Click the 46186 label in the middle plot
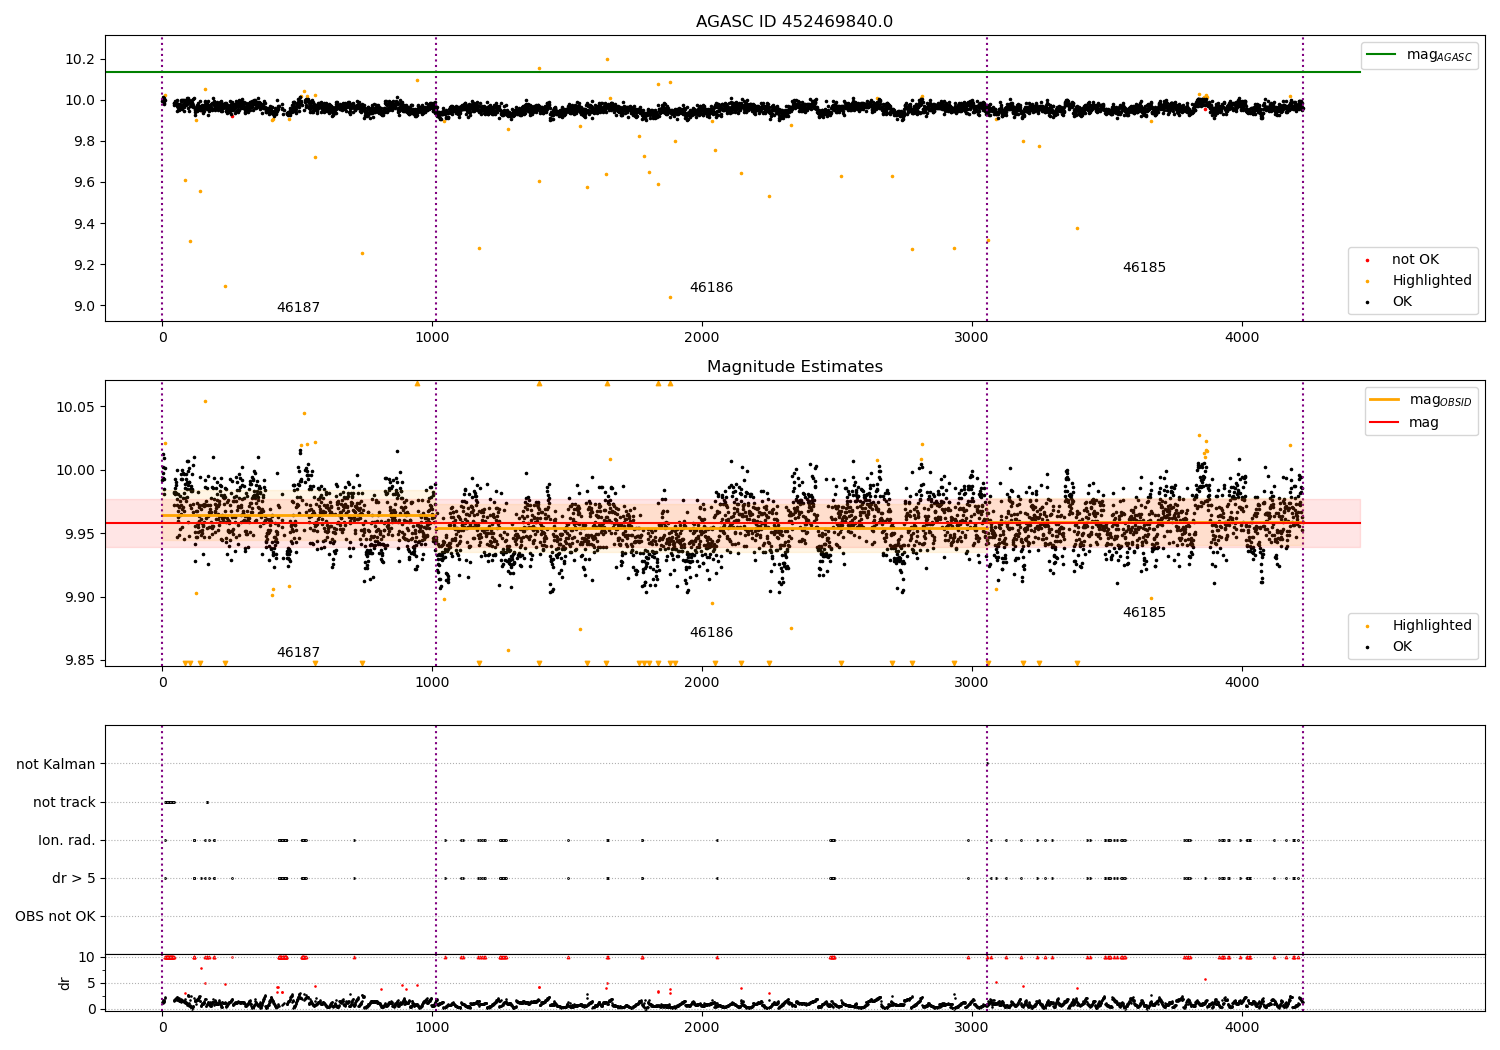This screenshot has height=1050, width=1500. 711,633
